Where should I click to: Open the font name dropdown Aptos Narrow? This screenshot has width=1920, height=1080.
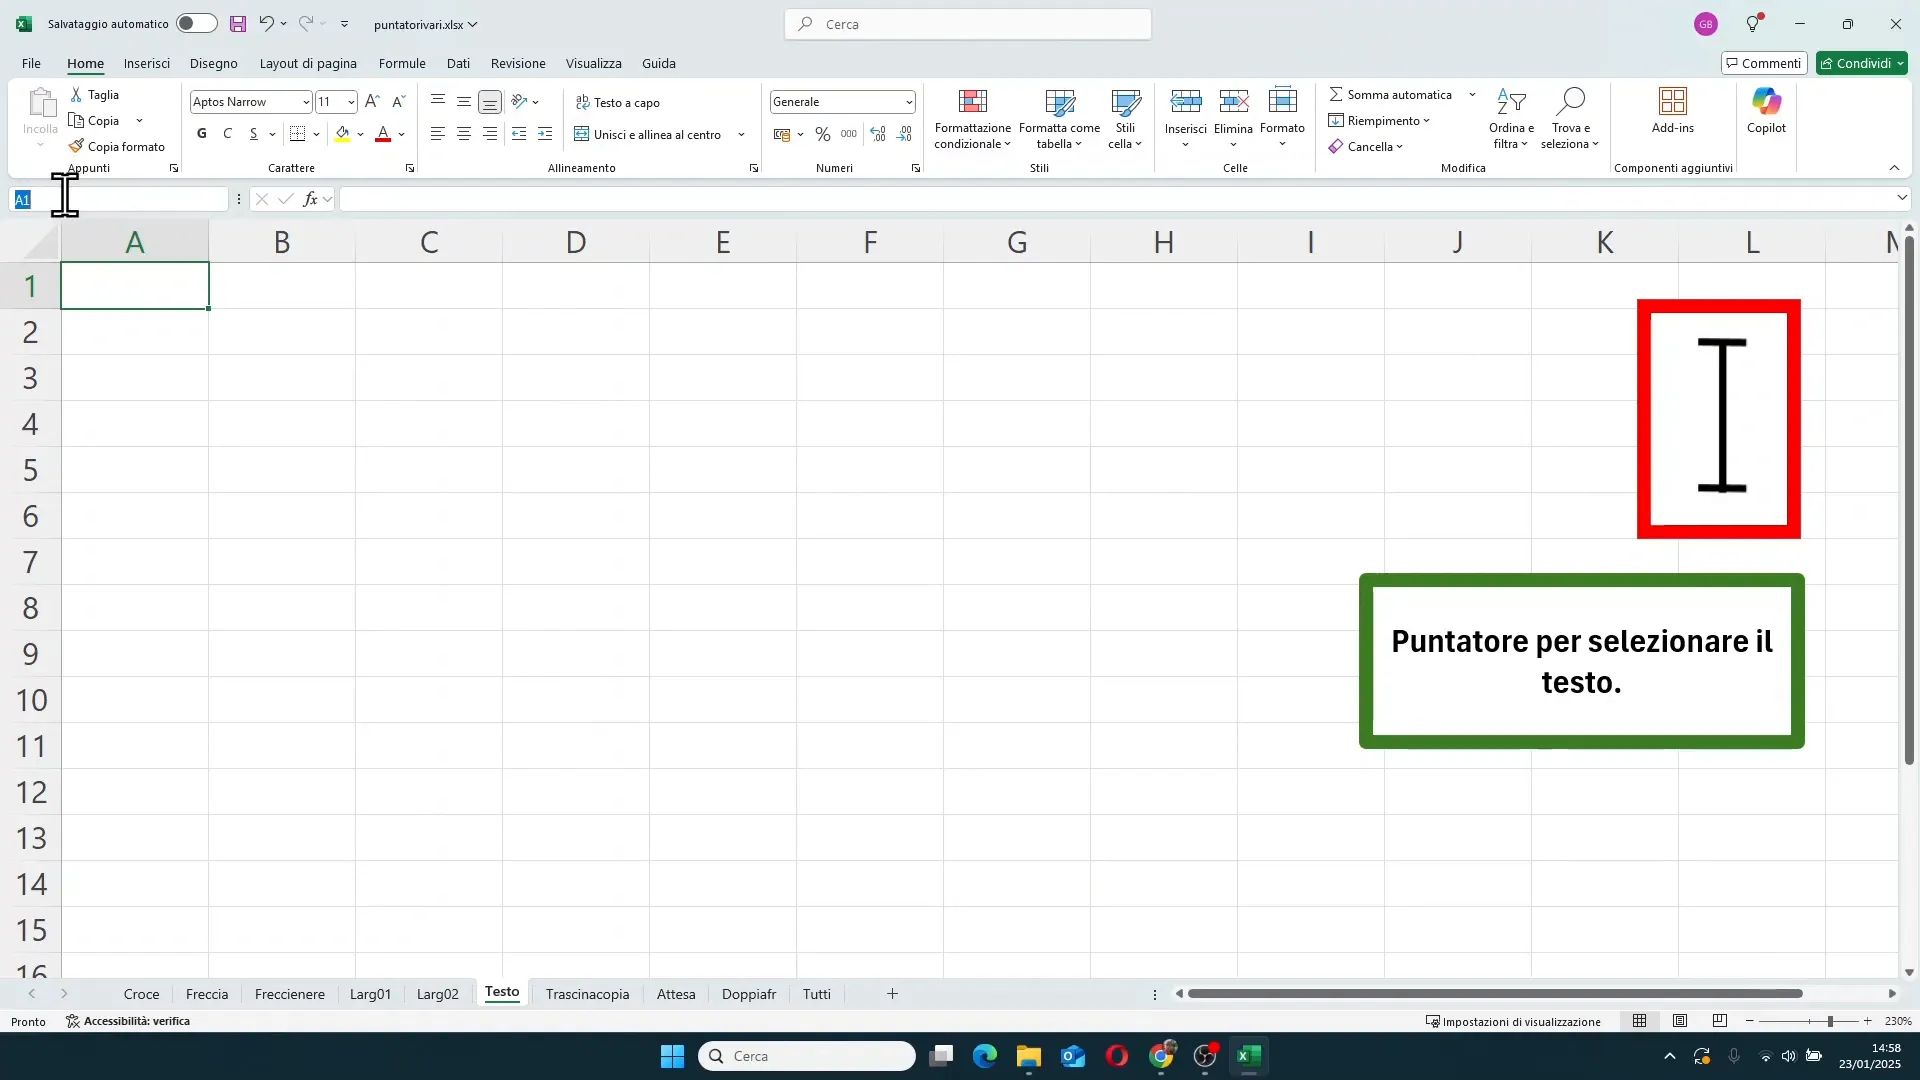click(306, 102)
